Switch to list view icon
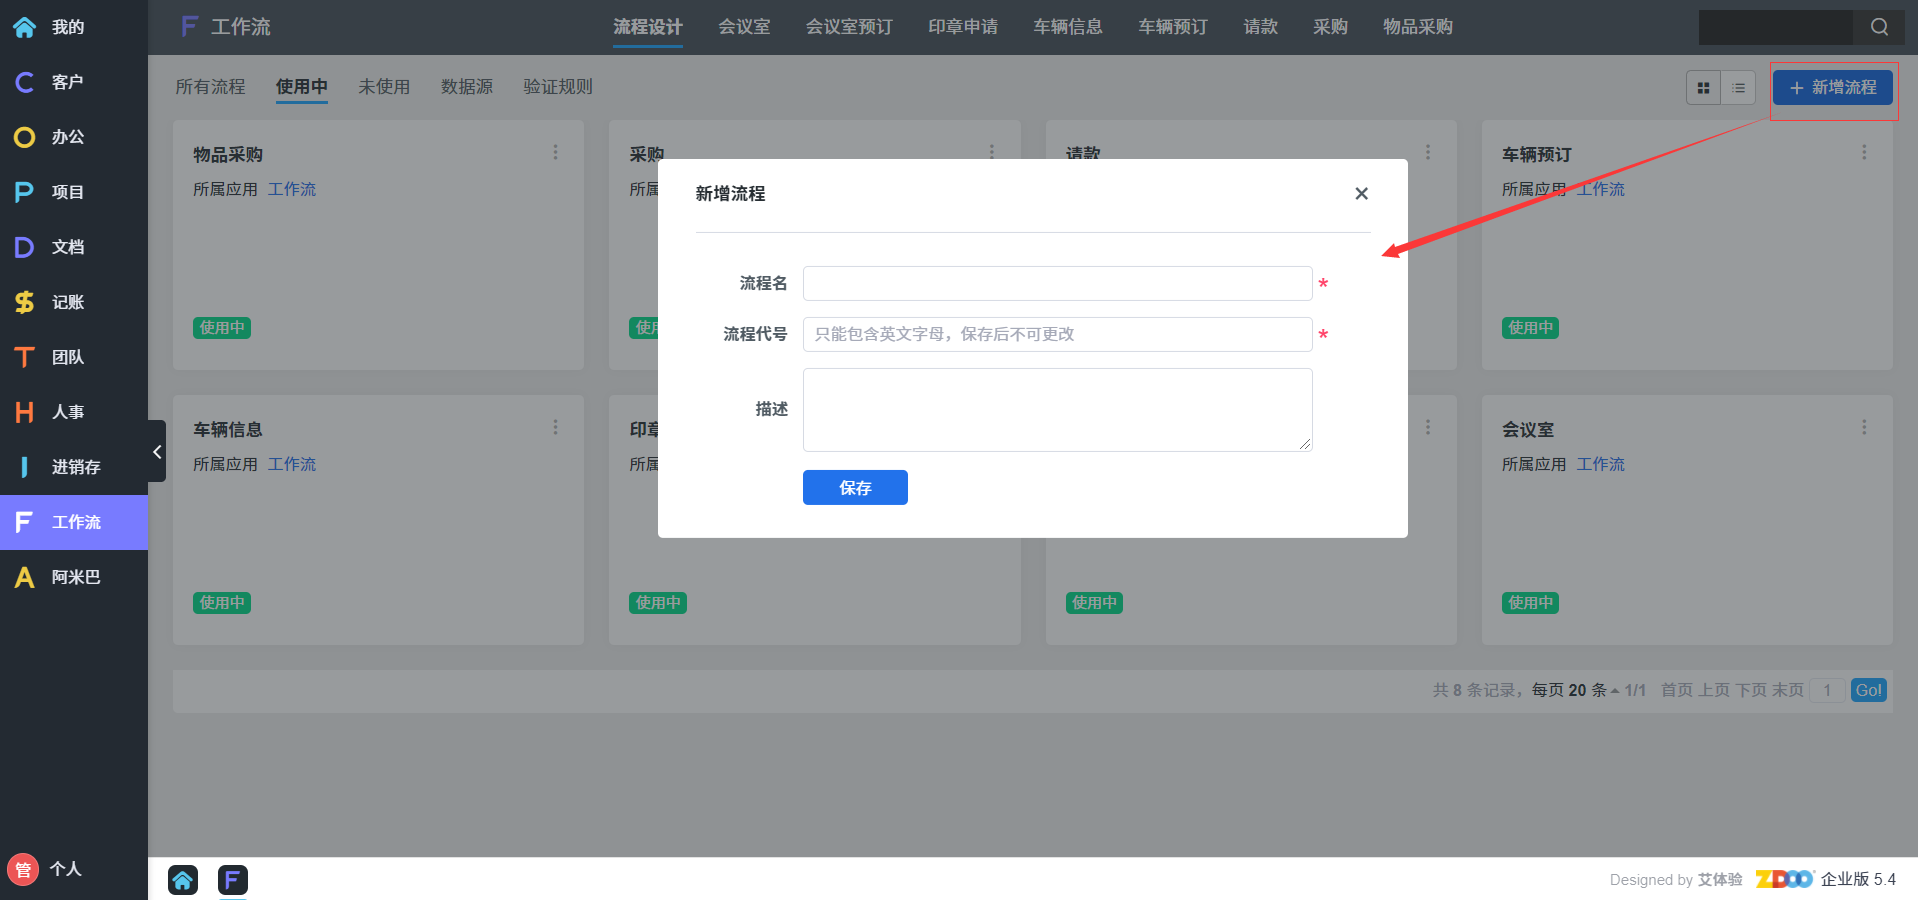Viewport: 1918px width, 900px height. [x=1739, y=88]
